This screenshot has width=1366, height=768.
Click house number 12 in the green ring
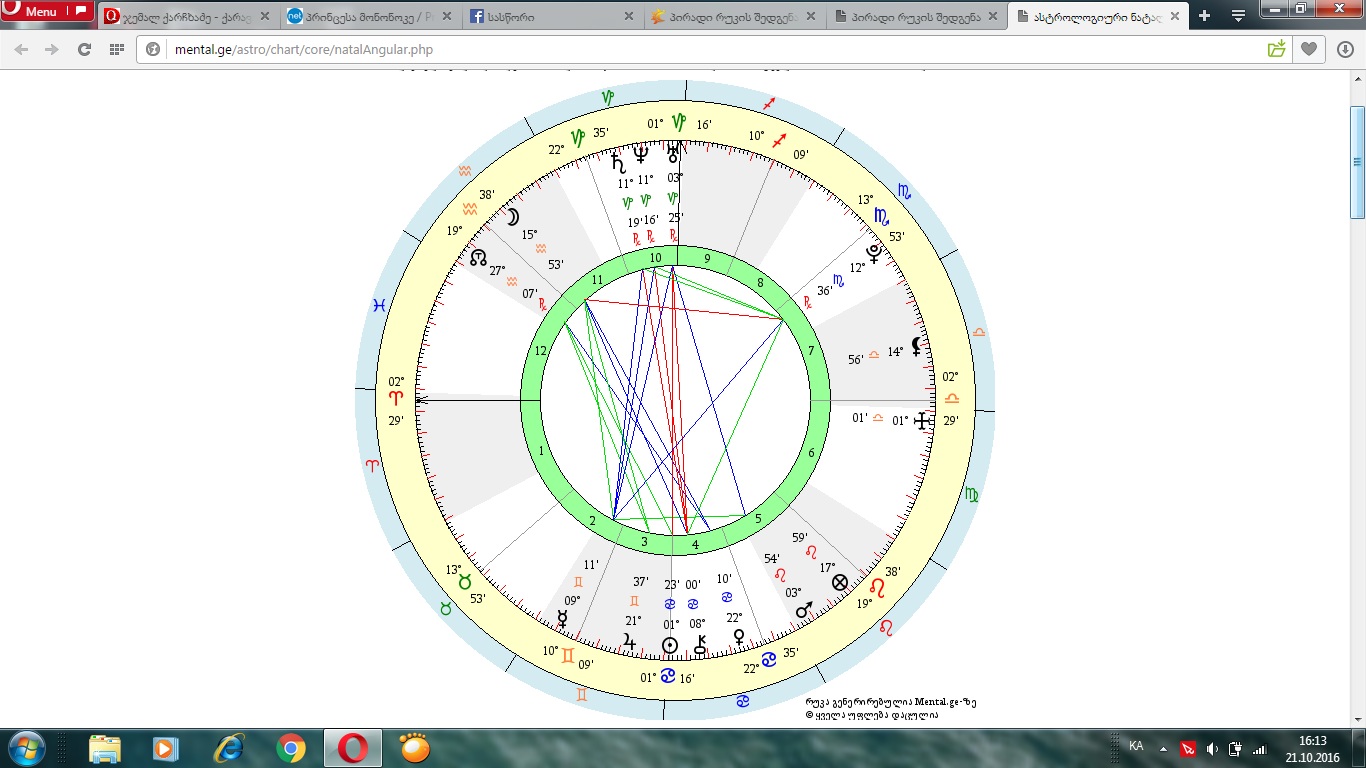[x=541, y=351]
